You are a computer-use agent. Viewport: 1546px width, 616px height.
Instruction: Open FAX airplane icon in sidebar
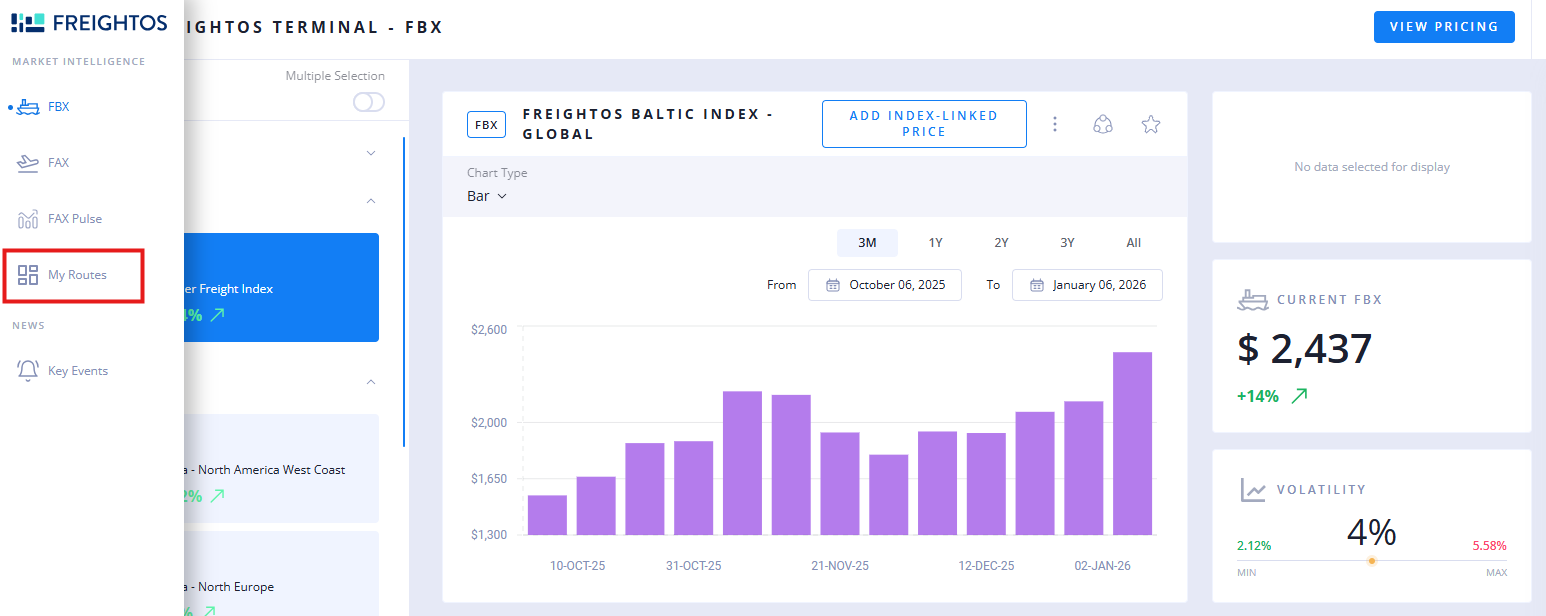pos(29,162)
